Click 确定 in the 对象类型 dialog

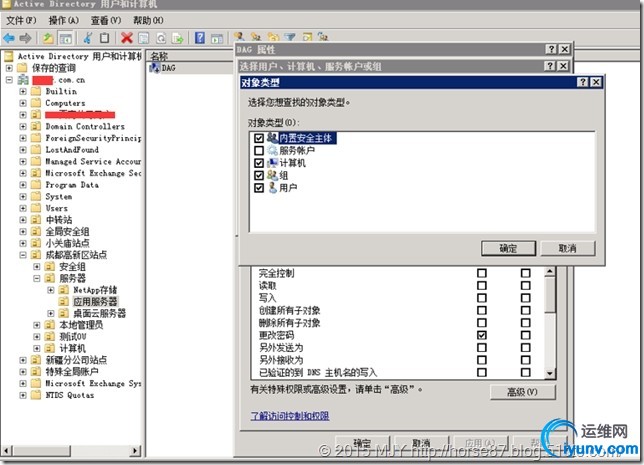tap(508, 248)
